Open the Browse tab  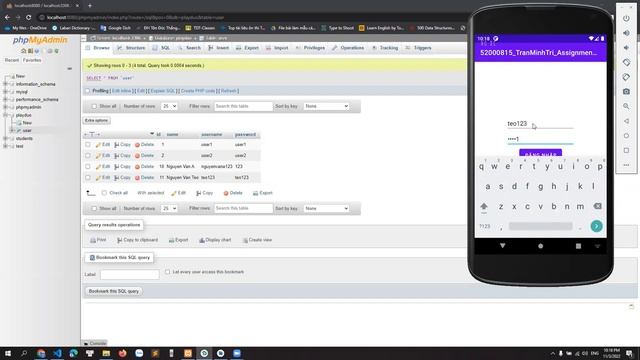point(98,48)
